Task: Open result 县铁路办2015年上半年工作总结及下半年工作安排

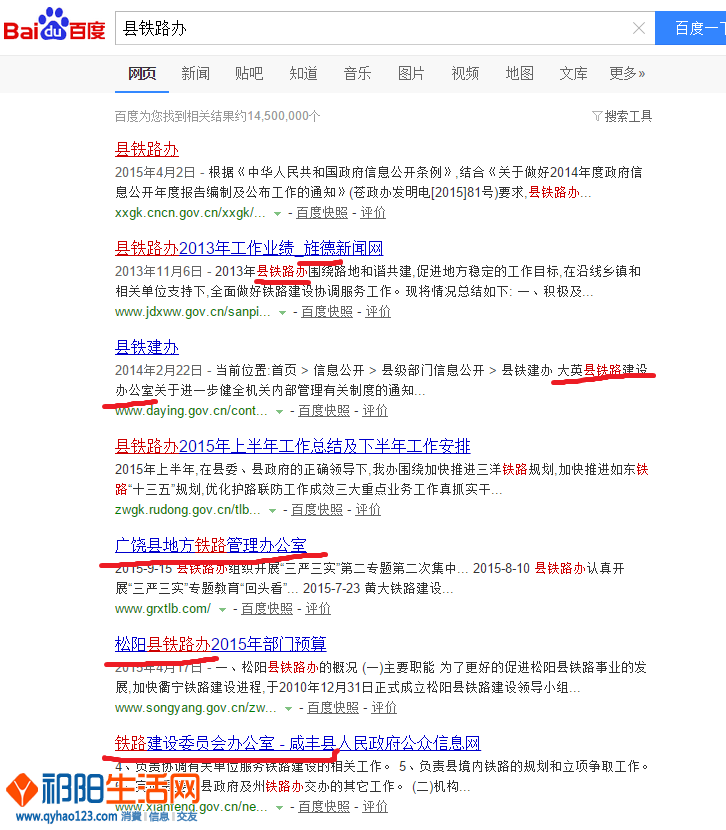Action: pyautogui.click(x=293, y=446)
